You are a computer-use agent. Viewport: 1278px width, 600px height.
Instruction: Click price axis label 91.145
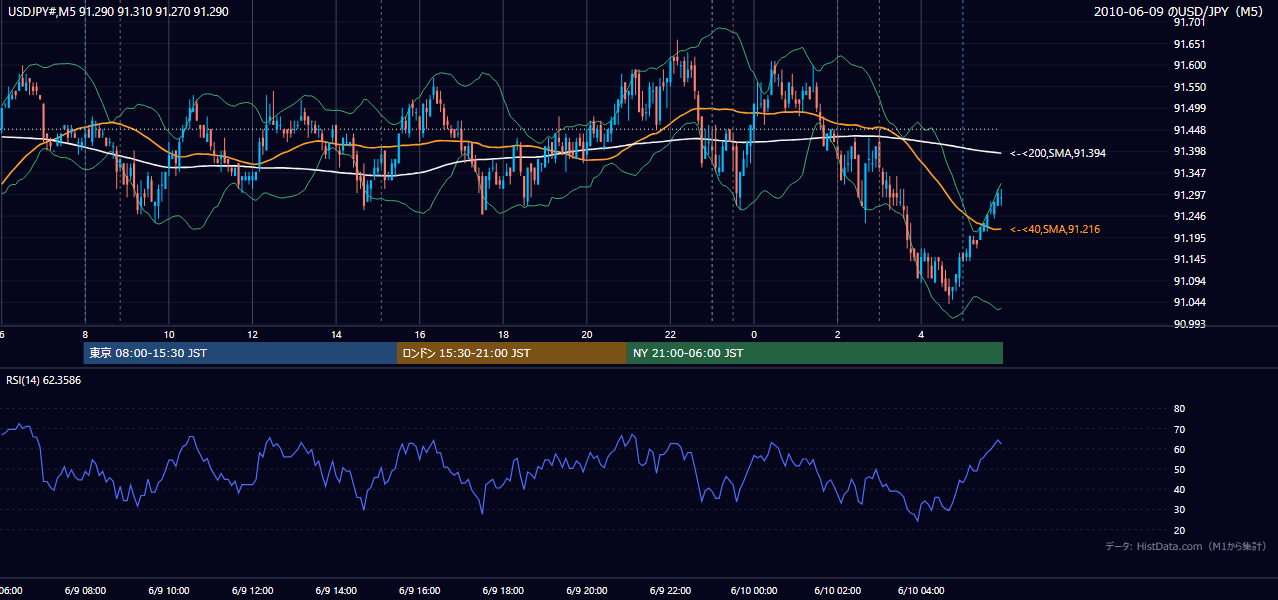point(1189,259)
